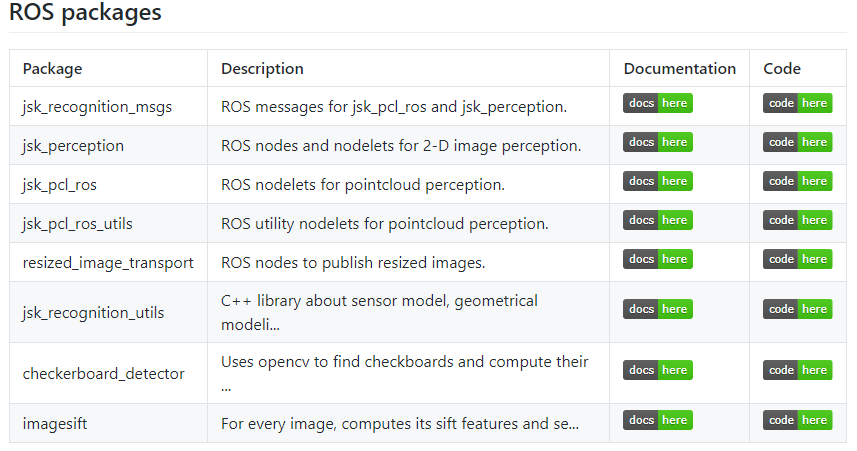Click description 'ROS nodelets for pointcloud perception.'
The width and height of the screenshot is (857, 451).
pos(363,185)
